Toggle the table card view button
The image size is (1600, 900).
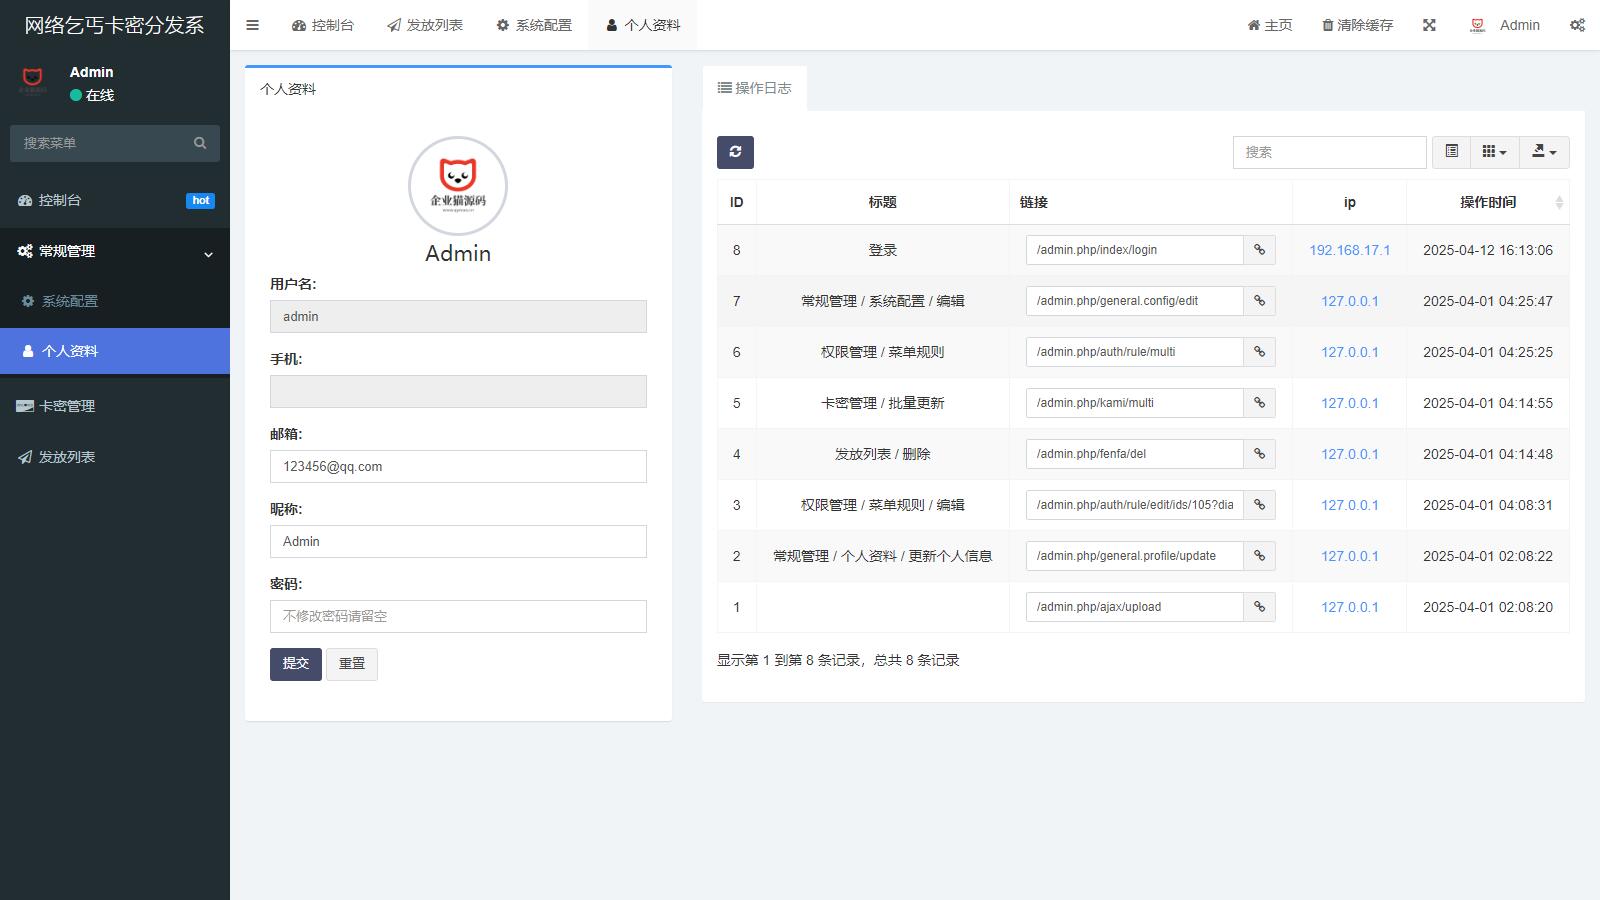click(x=1451, y=152)
